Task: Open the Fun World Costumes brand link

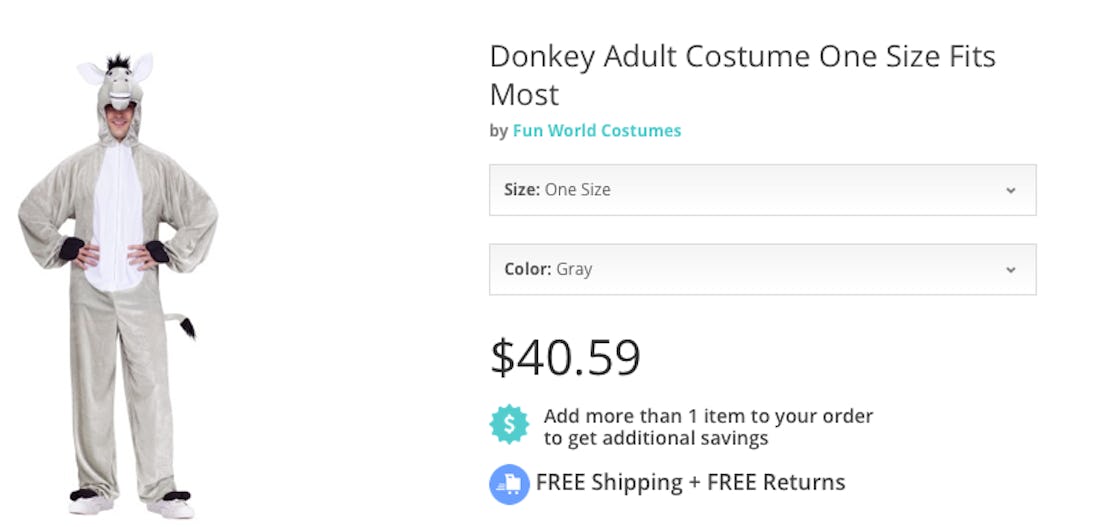Action: point(597,131)
